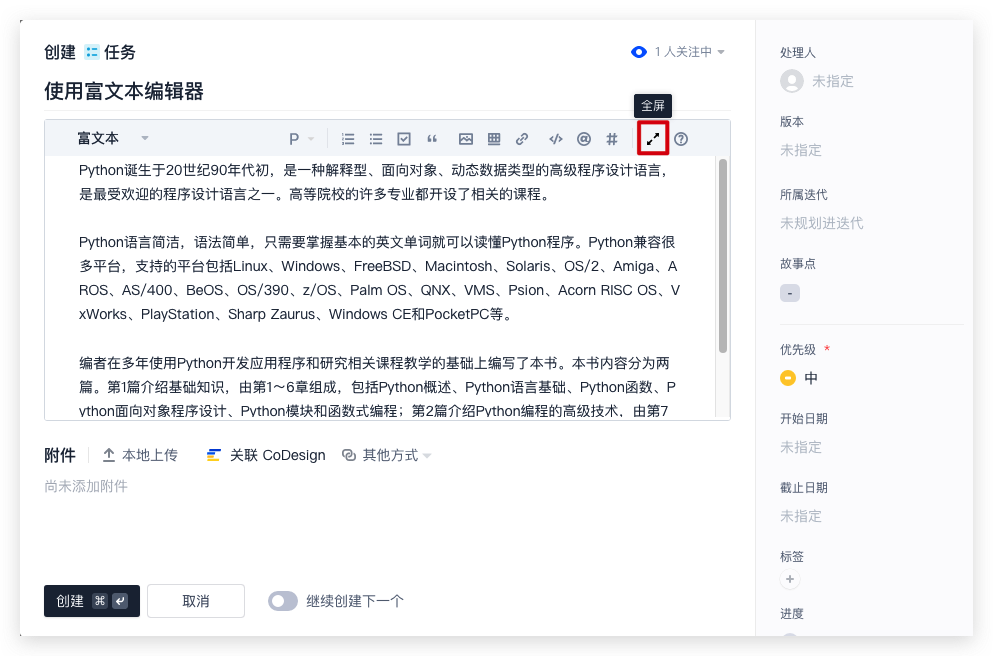Insert hash reference with # icon

[612, 139]
